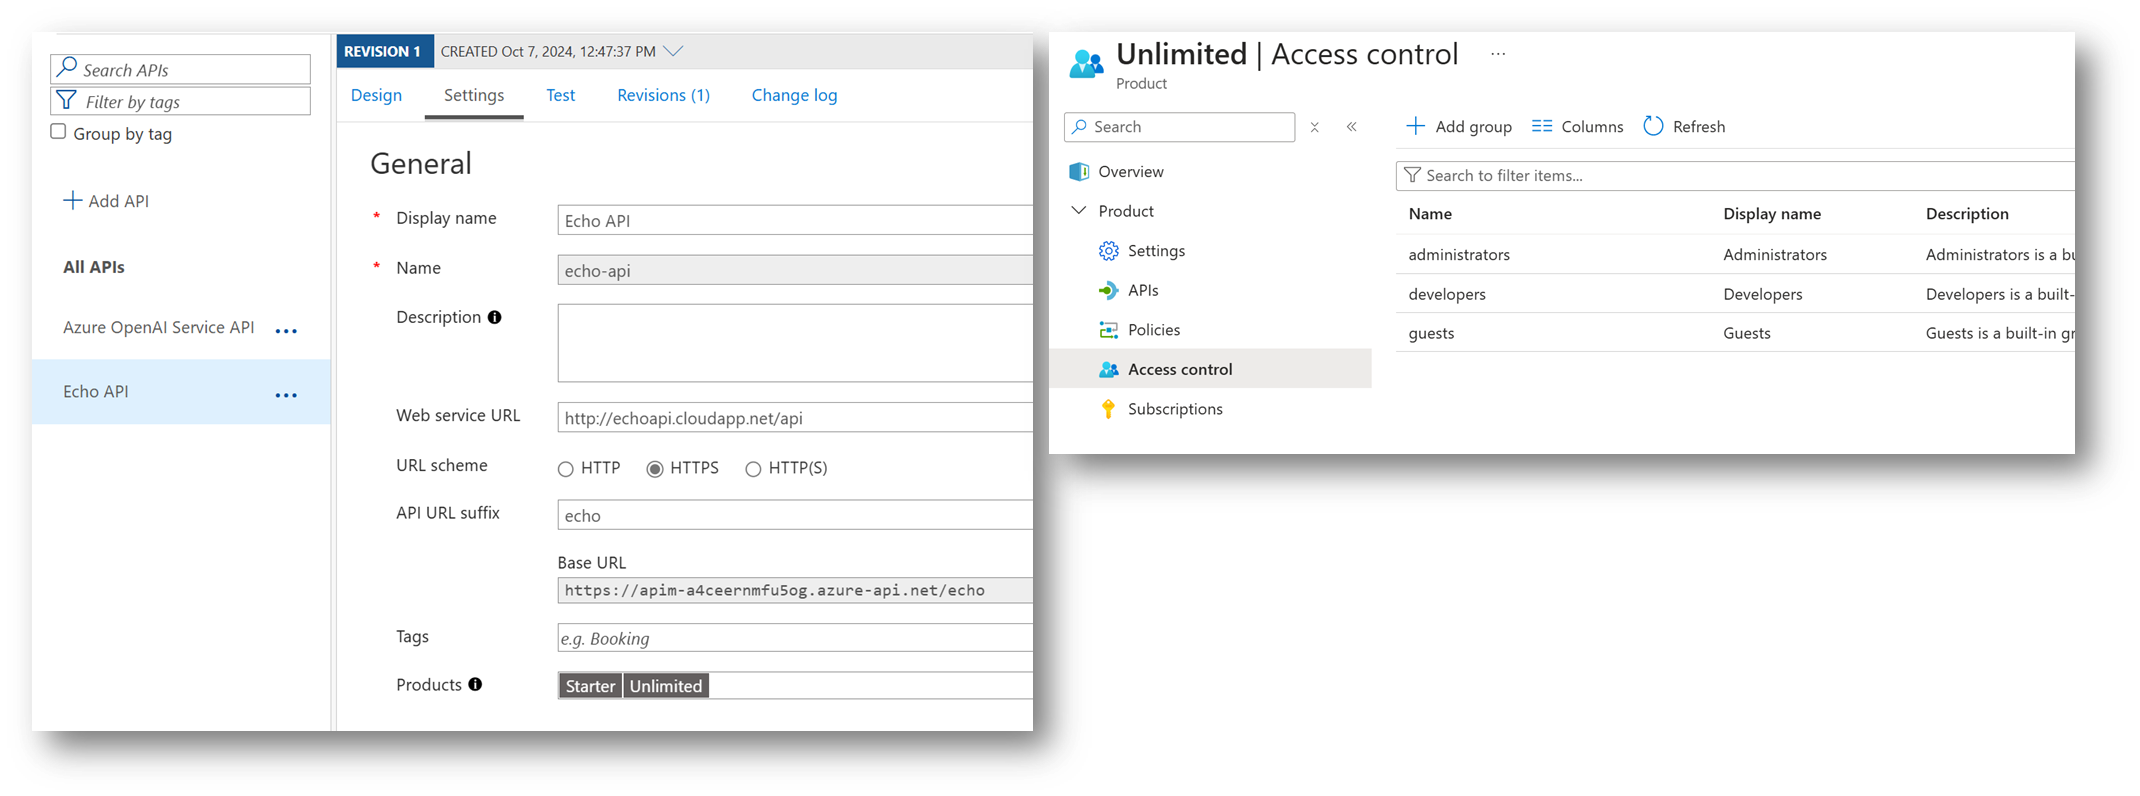Click the Web service URL field
Screen dimensions: 2140x796
point(795,418)
